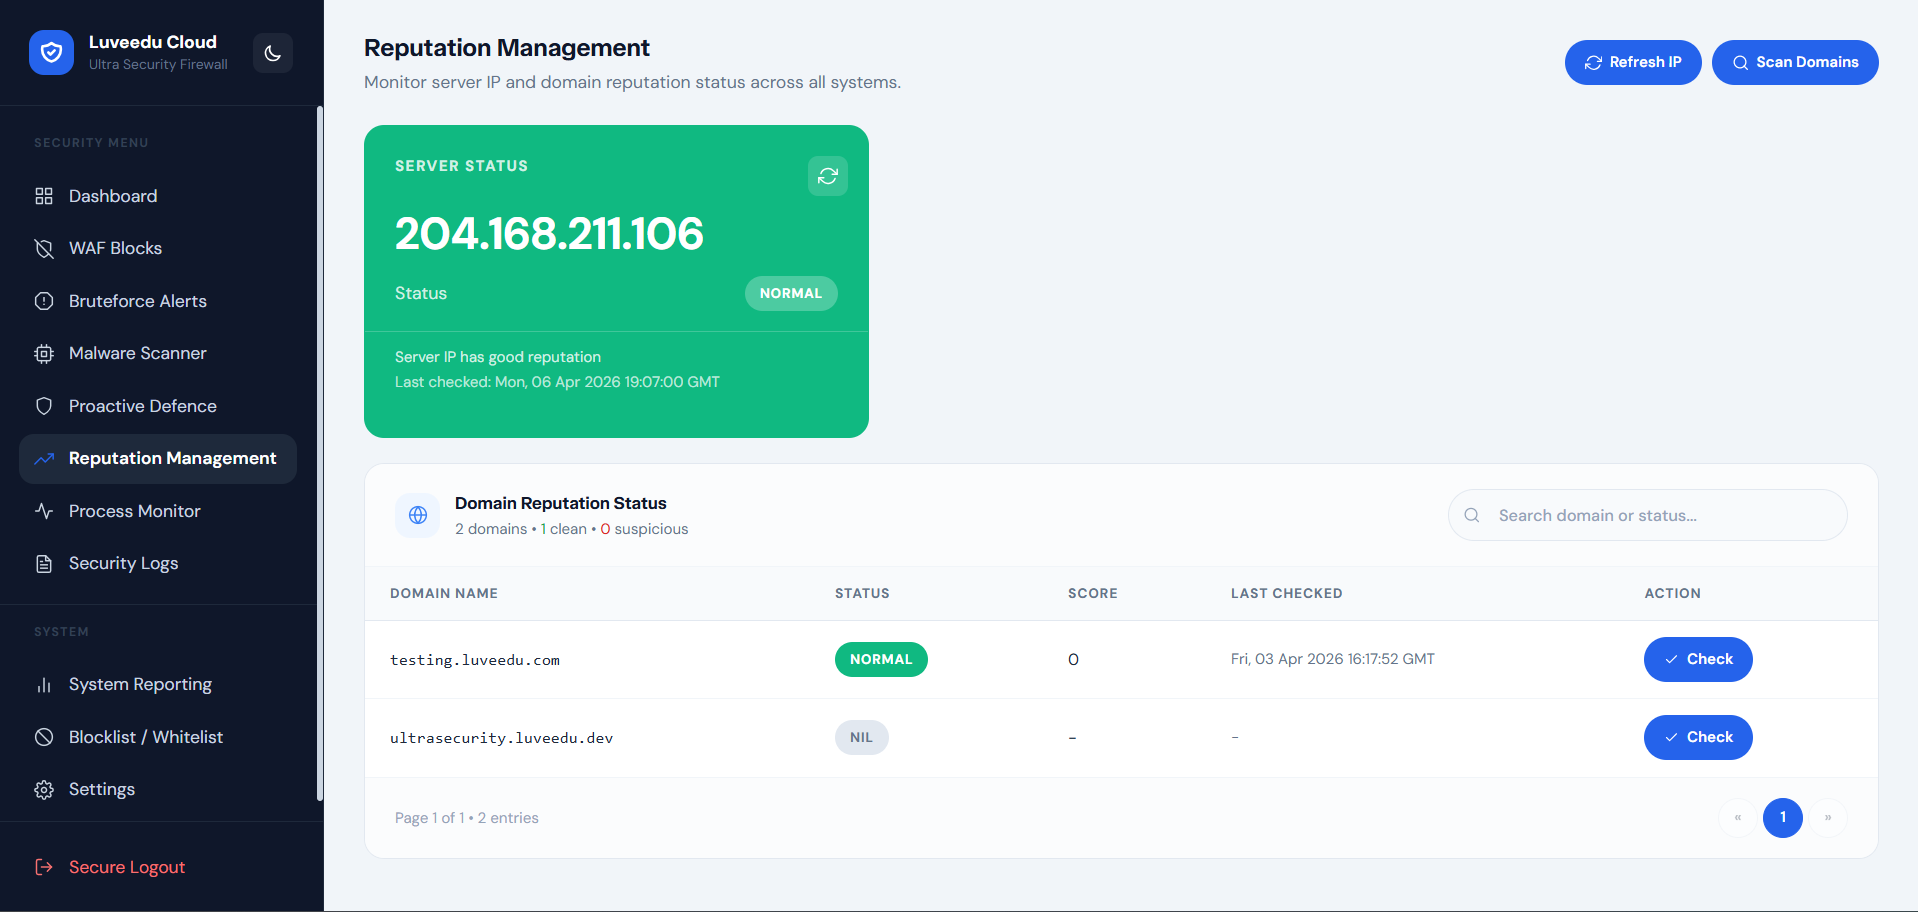Click the Search domain or status field

tap(1647, 515)
